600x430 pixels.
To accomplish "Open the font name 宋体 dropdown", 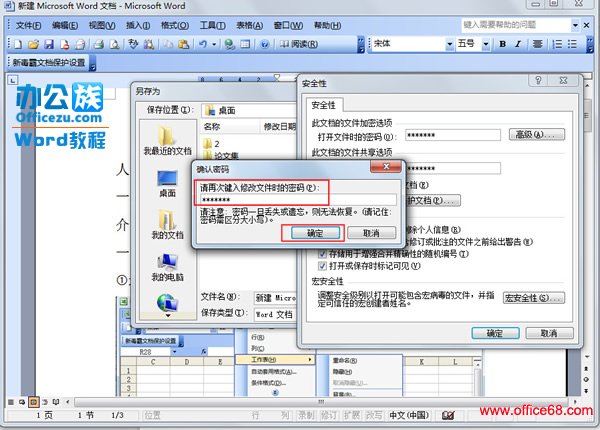I will click(450, 44).
